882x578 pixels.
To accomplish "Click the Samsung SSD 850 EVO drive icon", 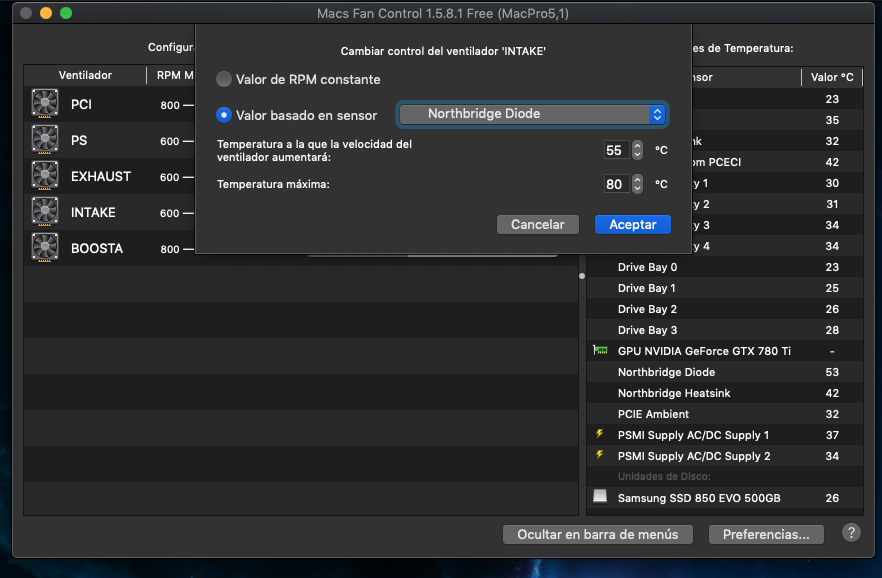I will click(600, 497).
